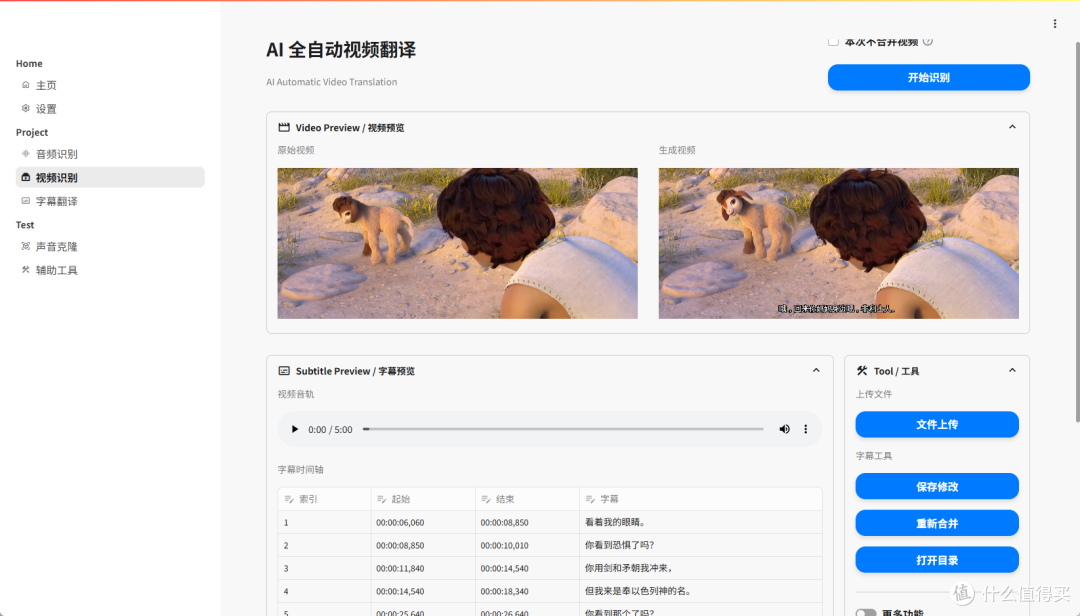
Task: Click the edit icon in 起始 header
Action: (x=382, y=499)
